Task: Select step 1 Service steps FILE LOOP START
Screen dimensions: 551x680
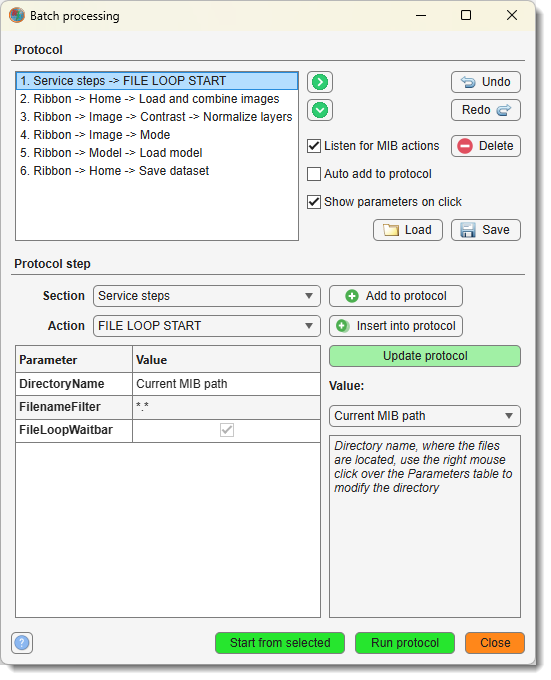Action: (x=157, y=81)
